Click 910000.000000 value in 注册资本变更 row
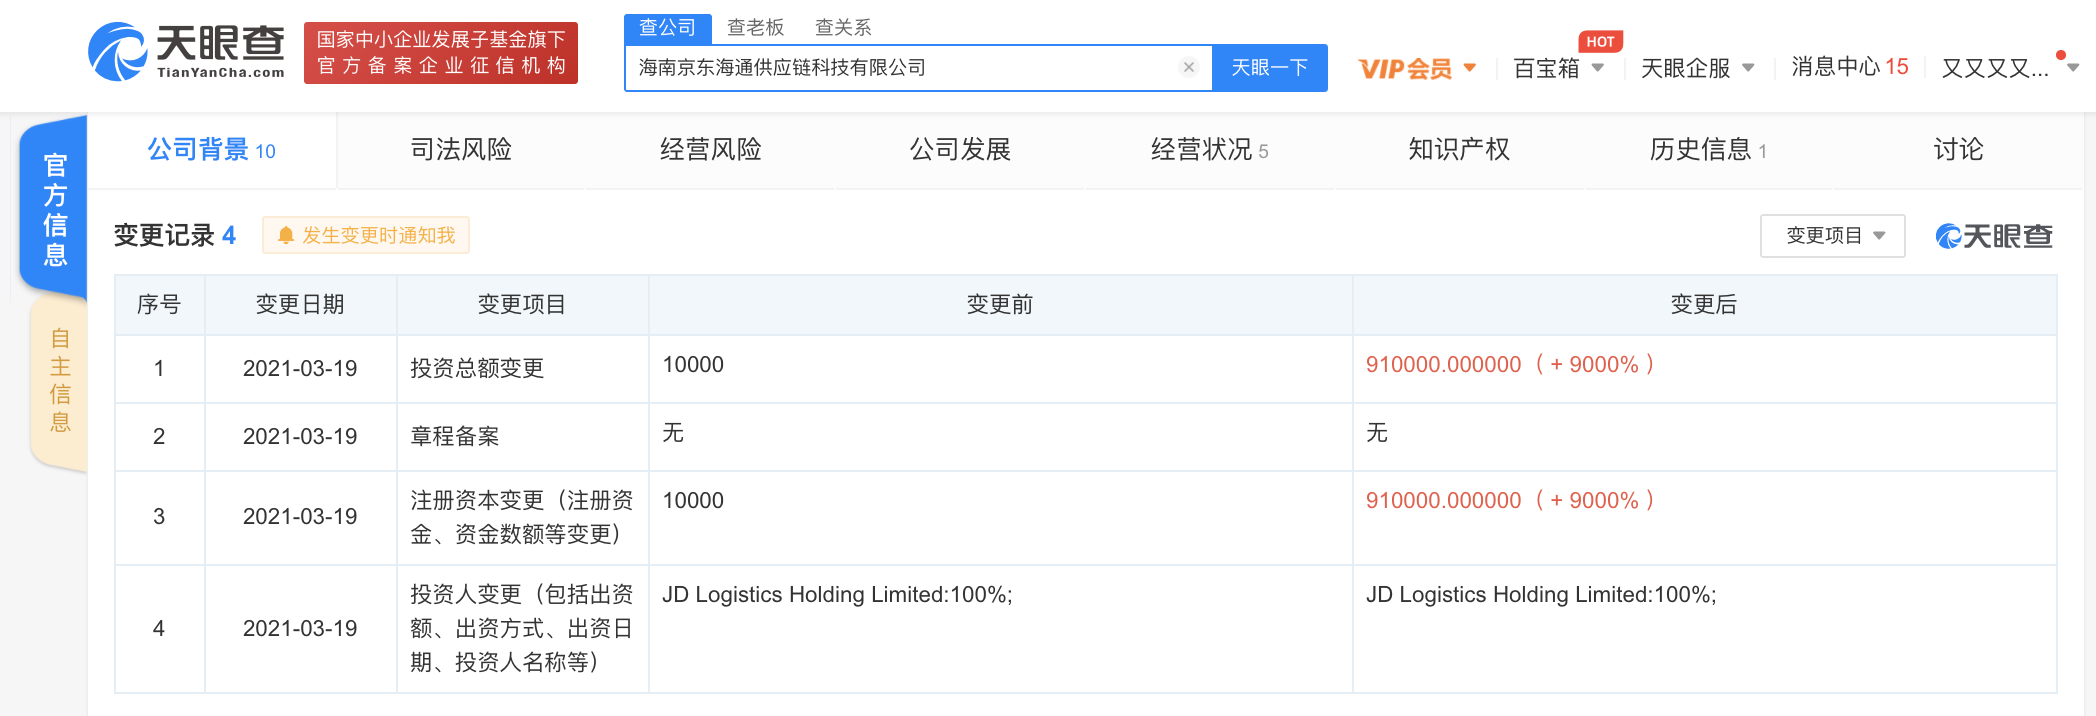The width and height of the screenshot is (2096, 716). (x=1443, y=501)
